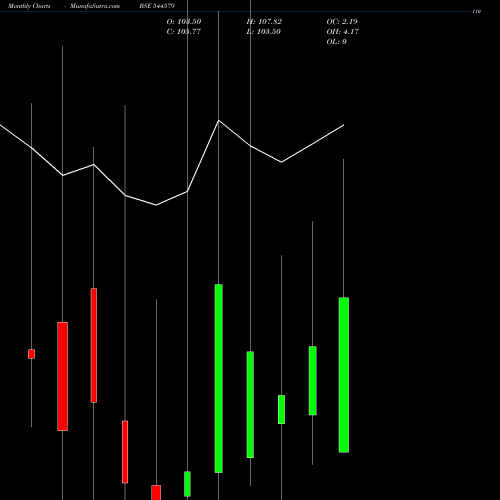This screenshot has width=500, height=500.
Task: Select the 'OL: 0' value
Action: pos(337,42)
